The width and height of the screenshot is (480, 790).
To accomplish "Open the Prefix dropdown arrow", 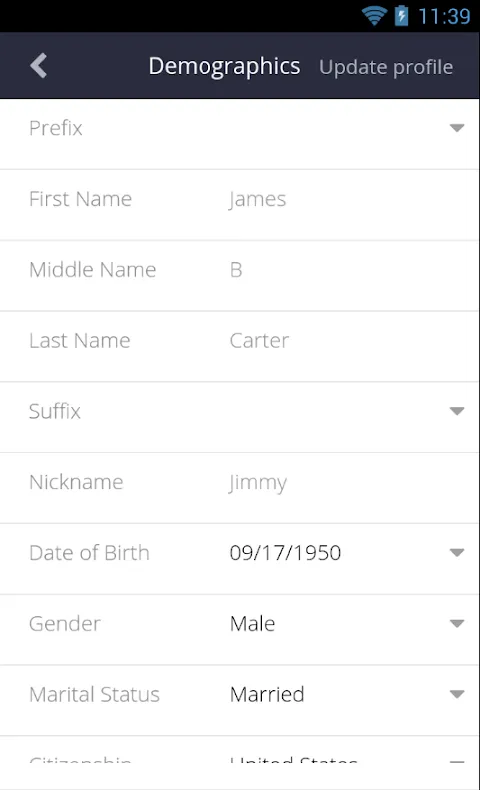I will click(457, 128).
